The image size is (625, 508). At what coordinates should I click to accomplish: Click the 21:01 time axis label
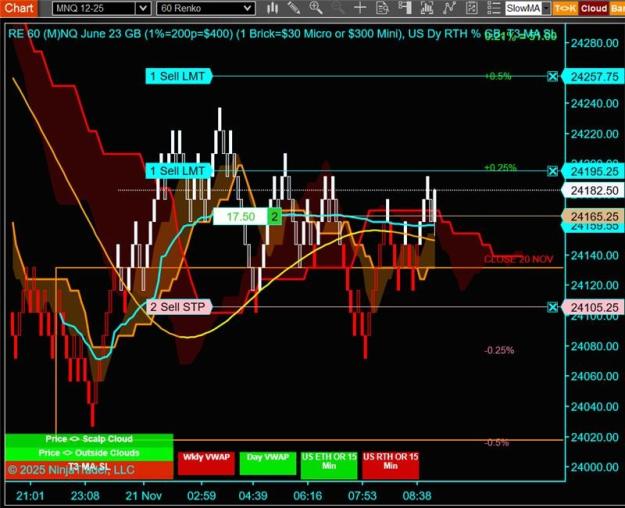point(30,496)
